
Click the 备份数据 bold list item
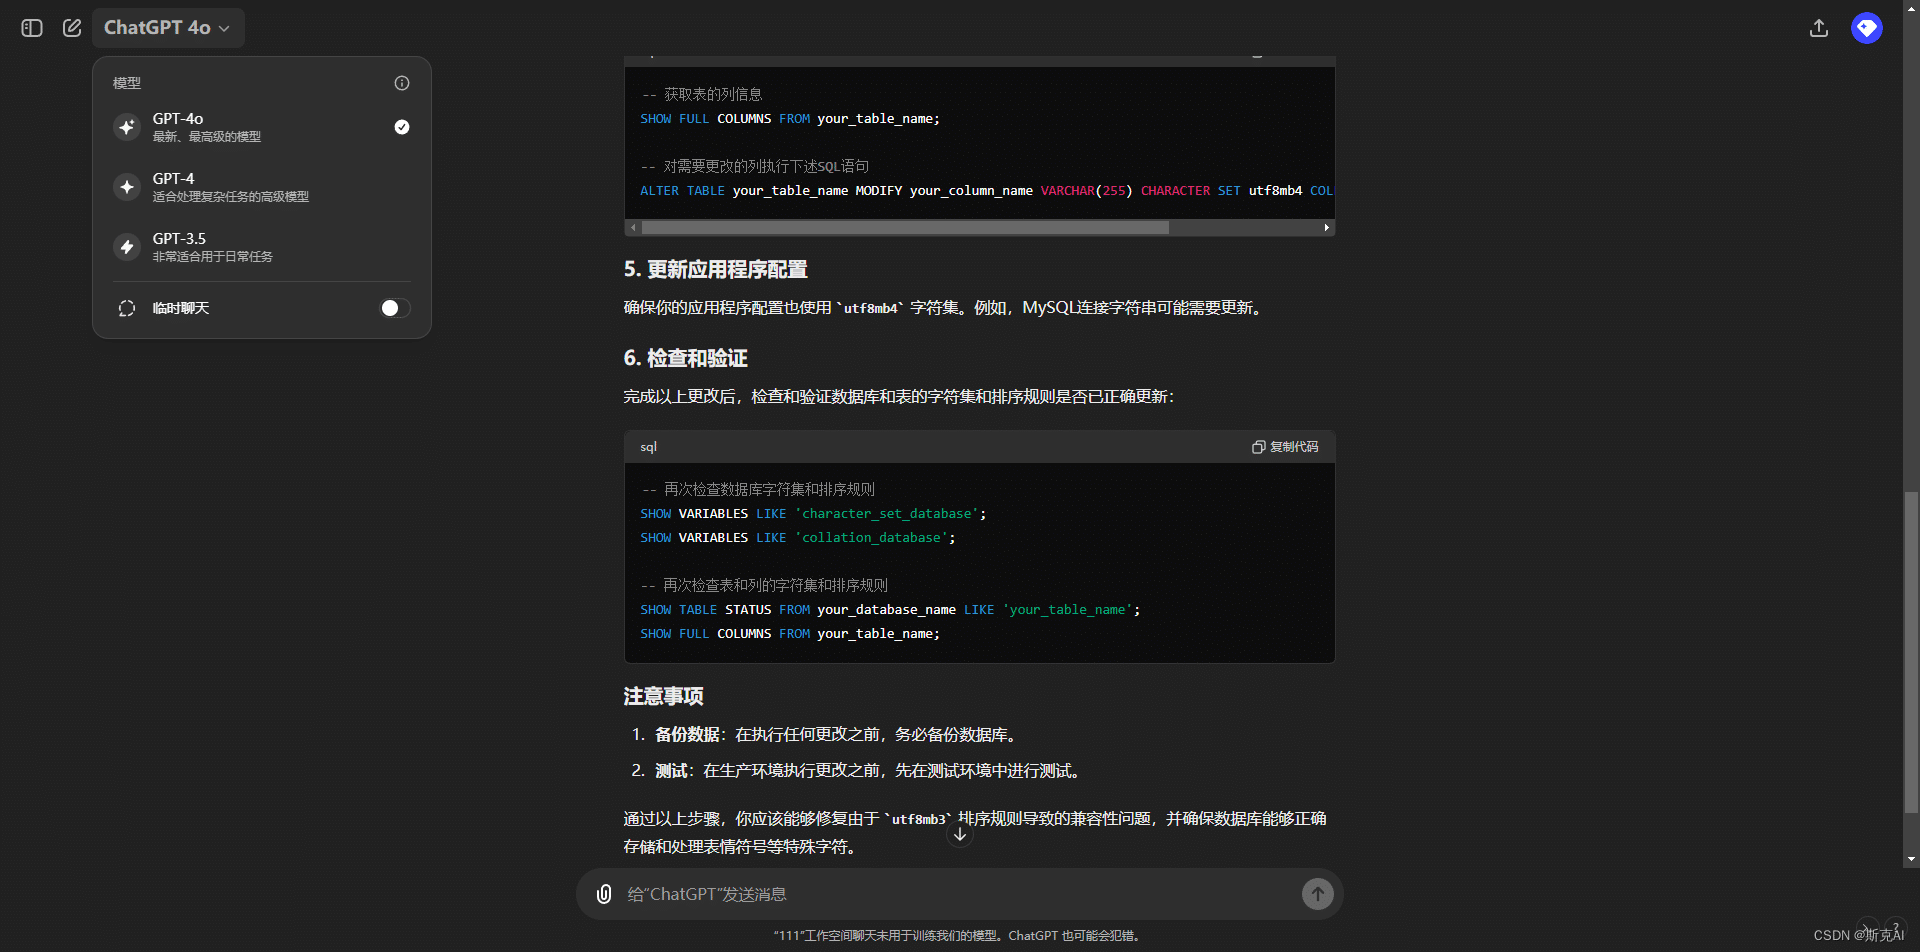point(687,735)
